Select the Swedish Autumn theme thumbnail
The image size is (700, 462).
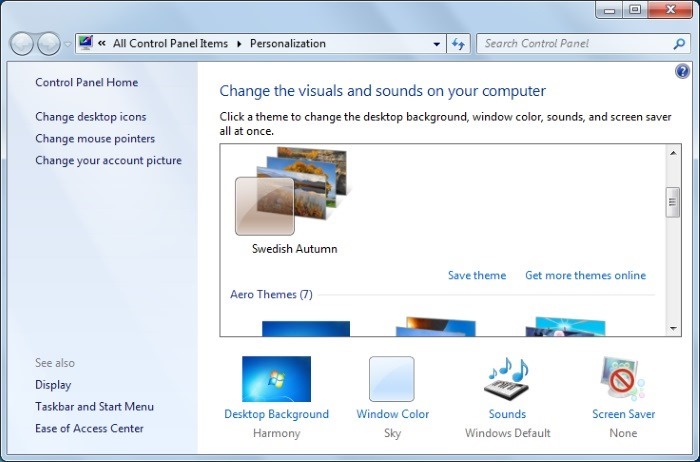[292, 191]
